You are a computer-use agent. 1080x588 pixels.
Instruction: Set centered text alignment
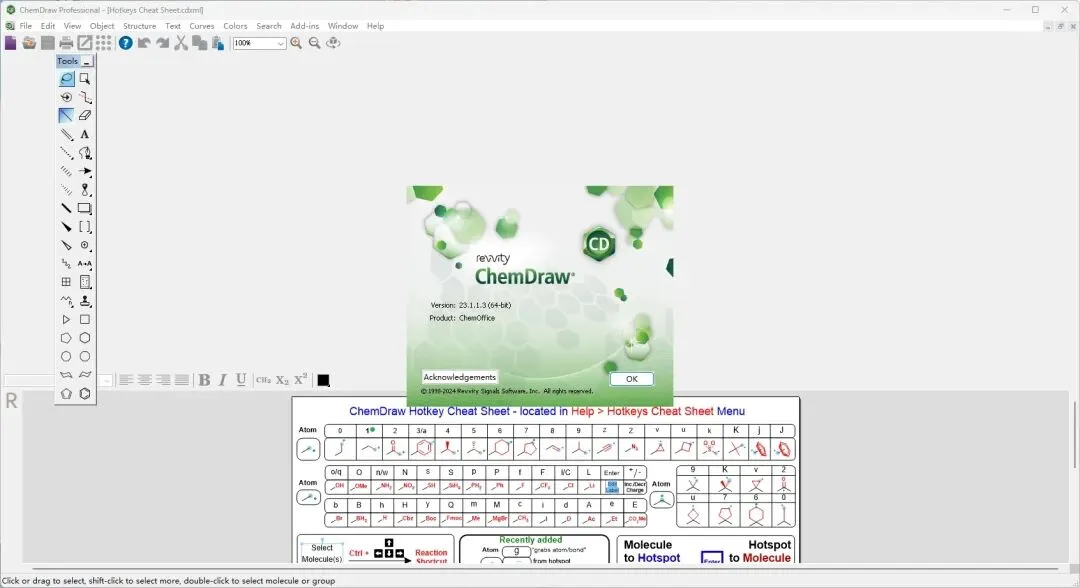[x=144, y=380]
